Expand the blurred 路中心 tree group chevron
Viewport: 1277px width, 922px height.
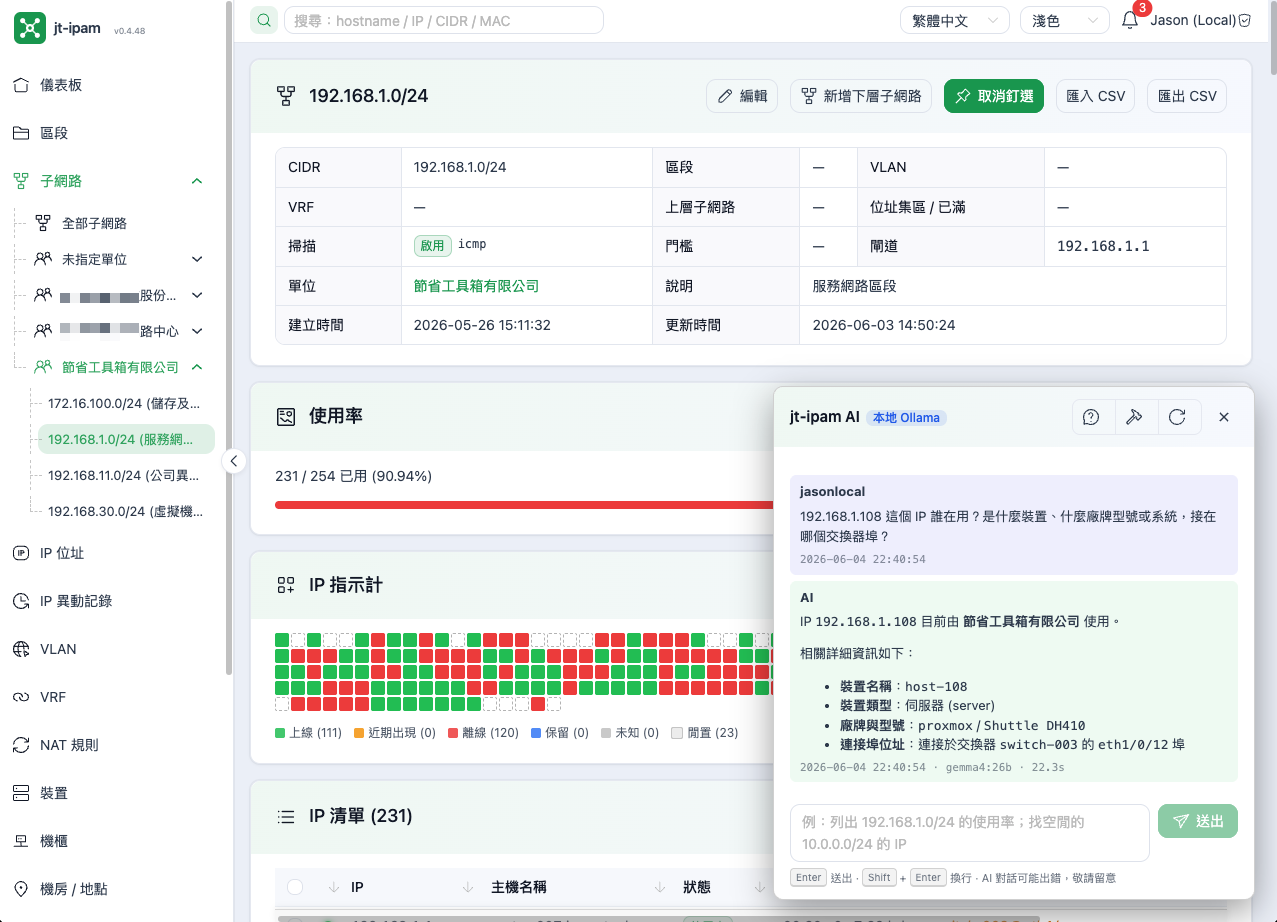click(x=197, y=331)
